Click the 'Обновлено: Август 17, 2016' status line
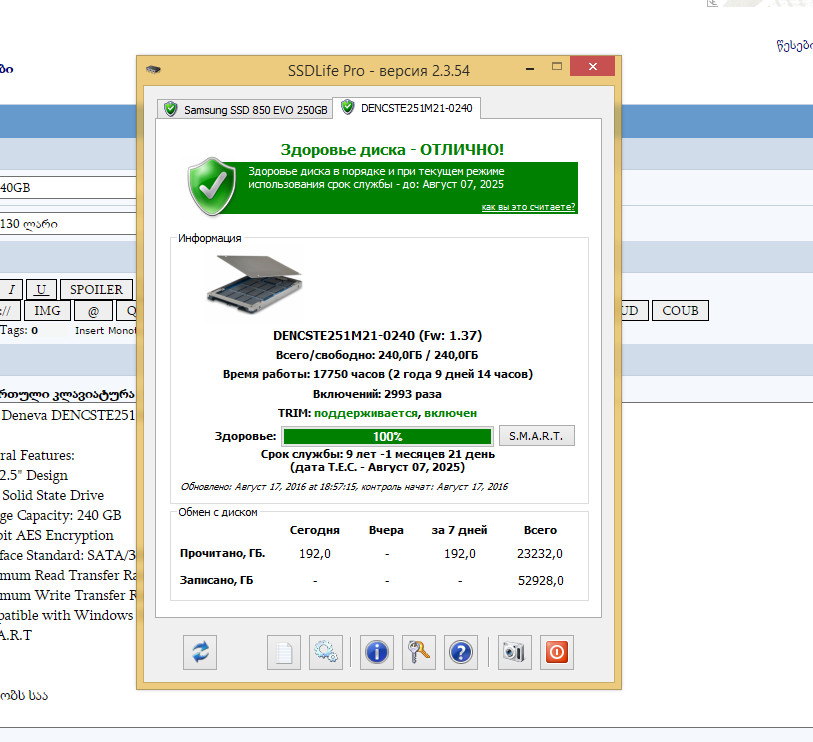Screen dimensions: 813x742 tap(344, 487)
